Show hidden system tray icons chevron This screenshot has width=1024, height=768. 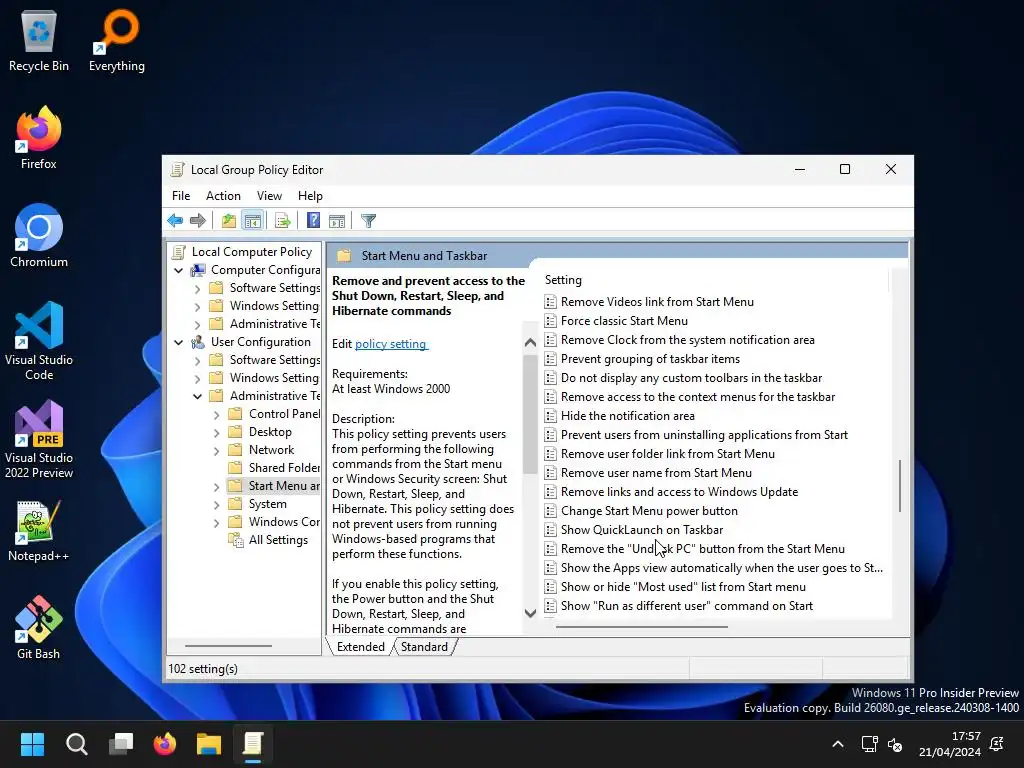(838, 744)
